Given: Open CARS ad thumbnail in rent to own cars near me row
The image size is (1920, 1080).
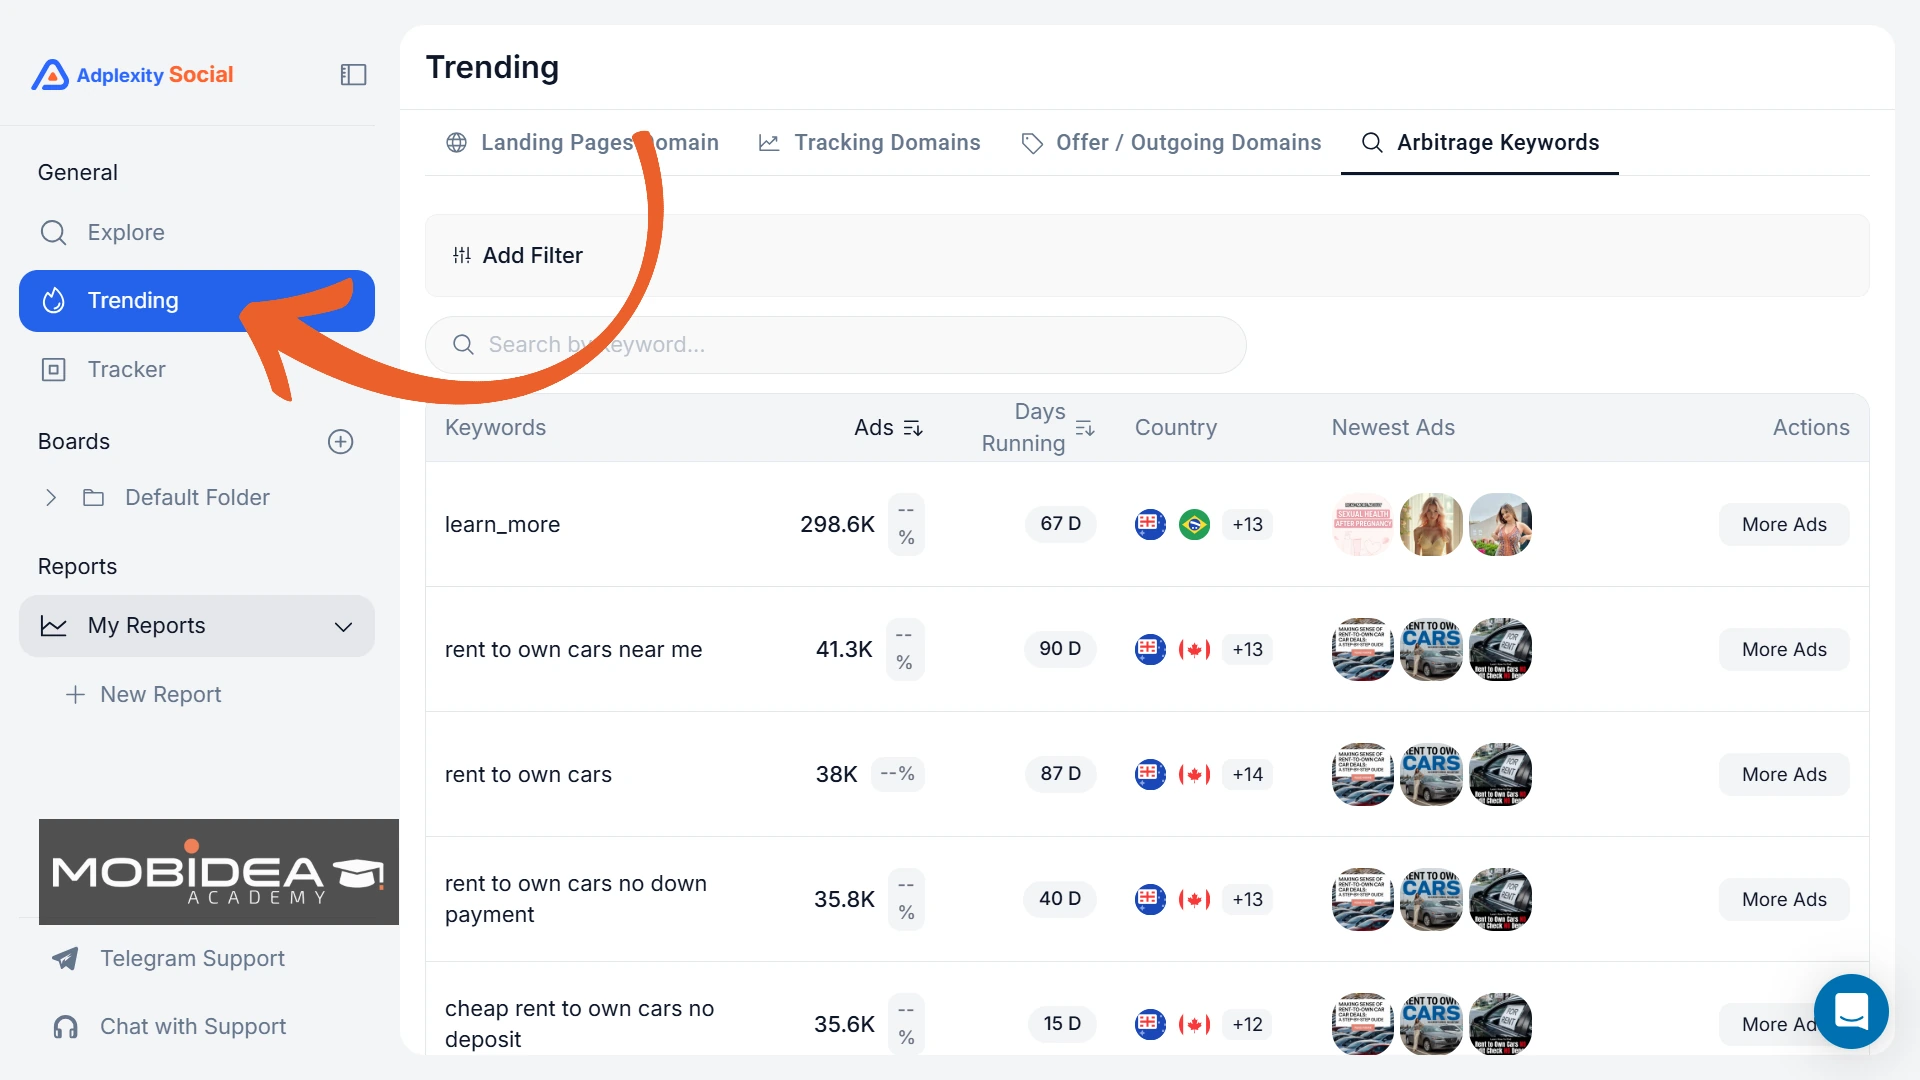Looking at the screenshot, I should (x=1432, y=649).
